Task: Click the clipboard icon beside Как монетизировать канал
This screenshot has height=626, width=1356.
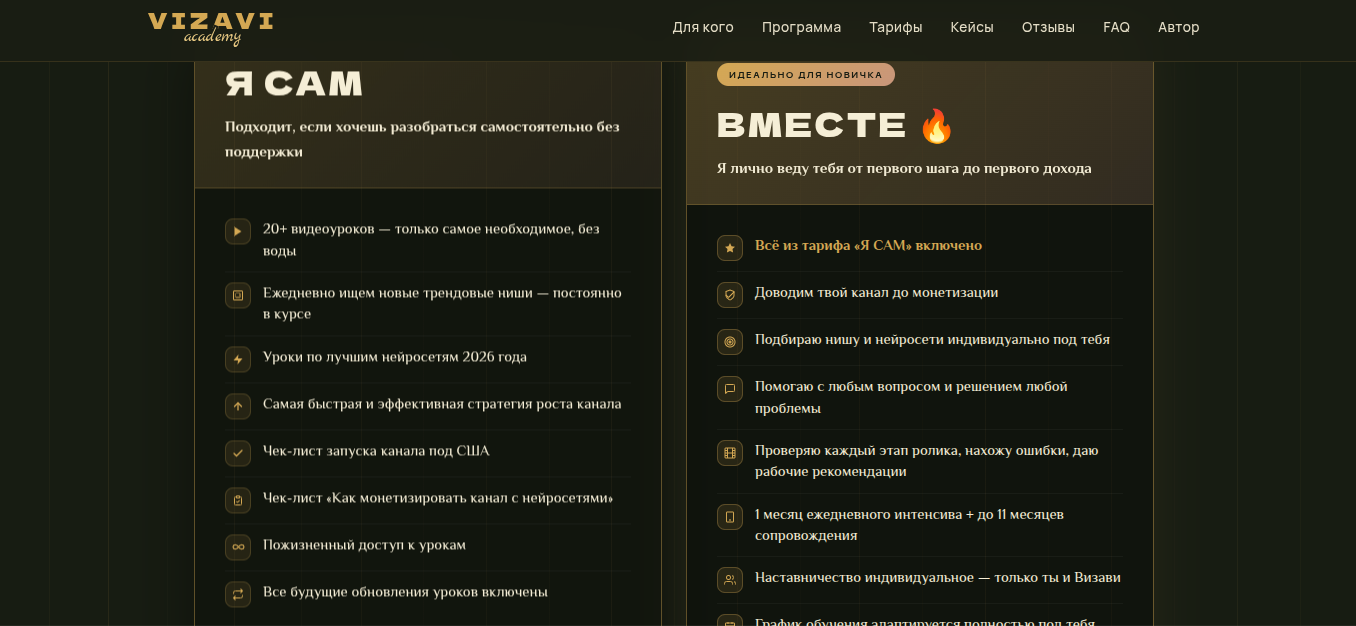Action: click(238, 500)
